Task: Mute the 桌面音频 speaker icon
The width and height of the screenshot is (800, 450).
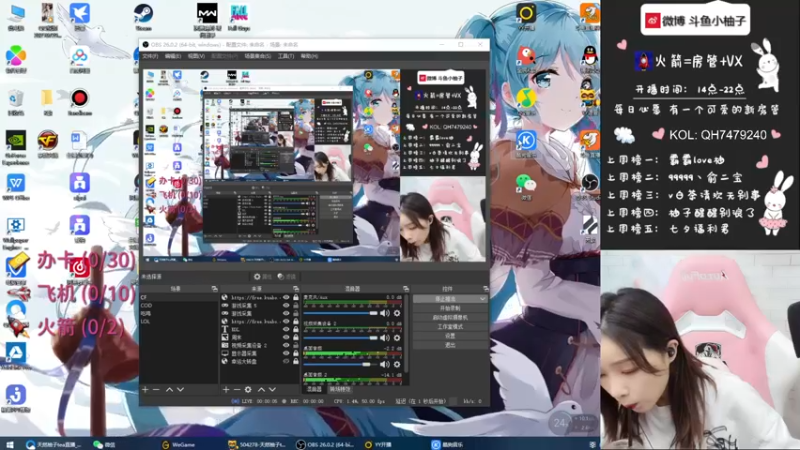Action: coord(385,364)
